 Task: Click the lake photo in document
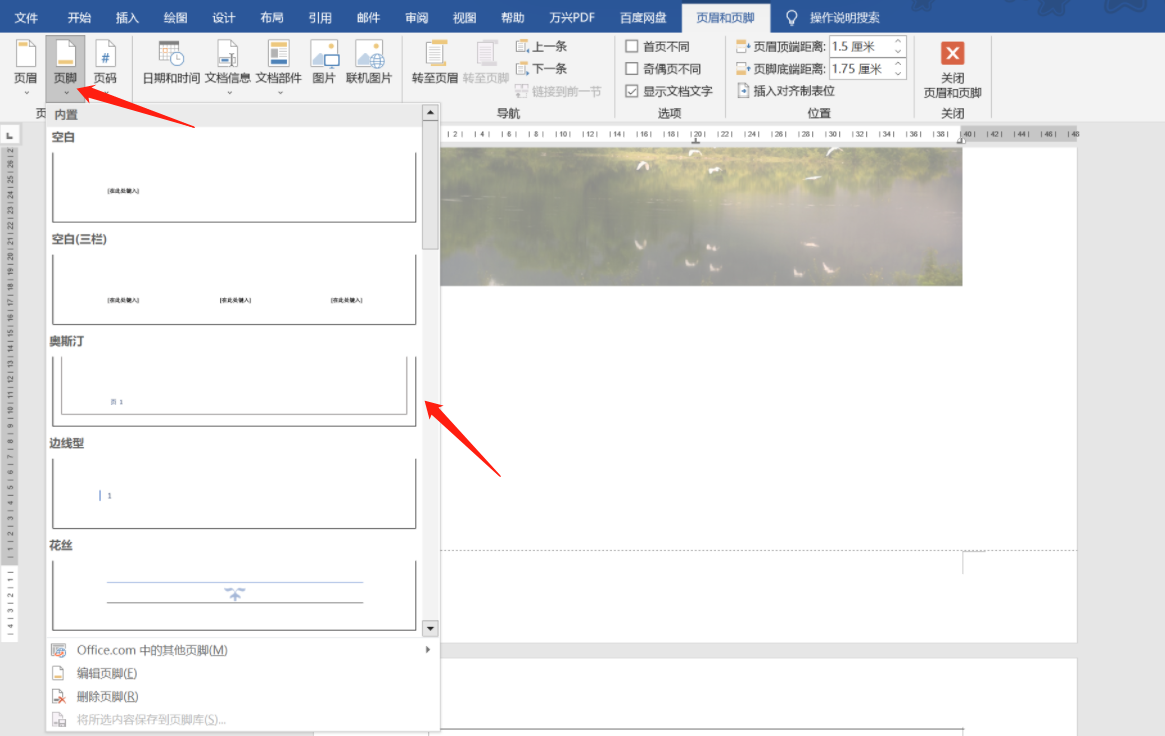701,216
